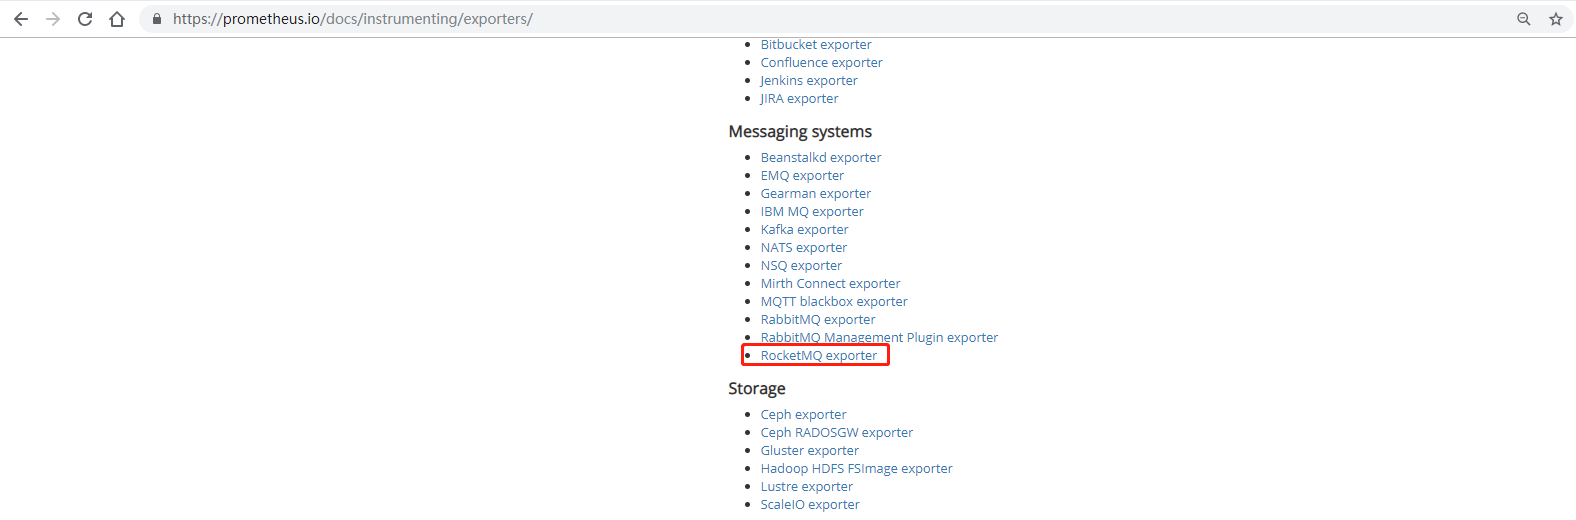Click the browser forward arrow
Image resolution: width=1576 pixels, height=520 pixels.
53,19
